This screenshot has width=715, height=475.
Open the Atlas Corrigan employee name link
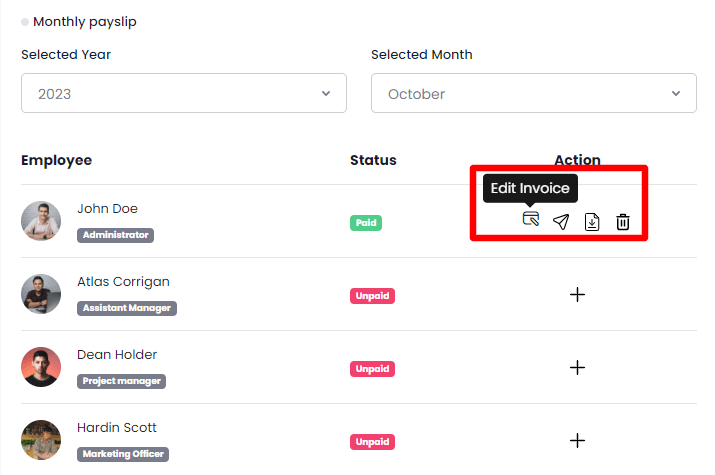point(123,282)
